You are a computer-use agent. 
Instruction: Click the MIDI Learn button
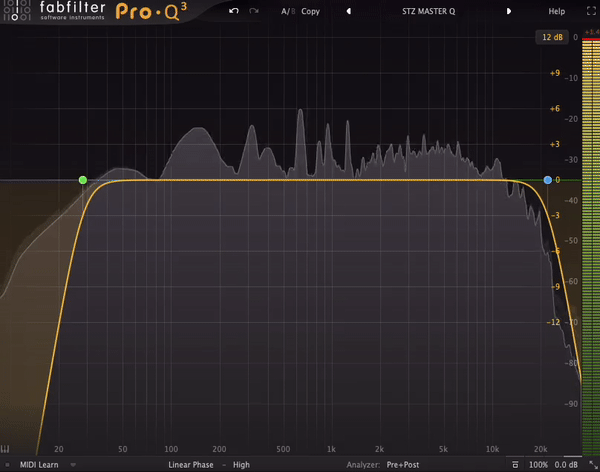(39, 465)
